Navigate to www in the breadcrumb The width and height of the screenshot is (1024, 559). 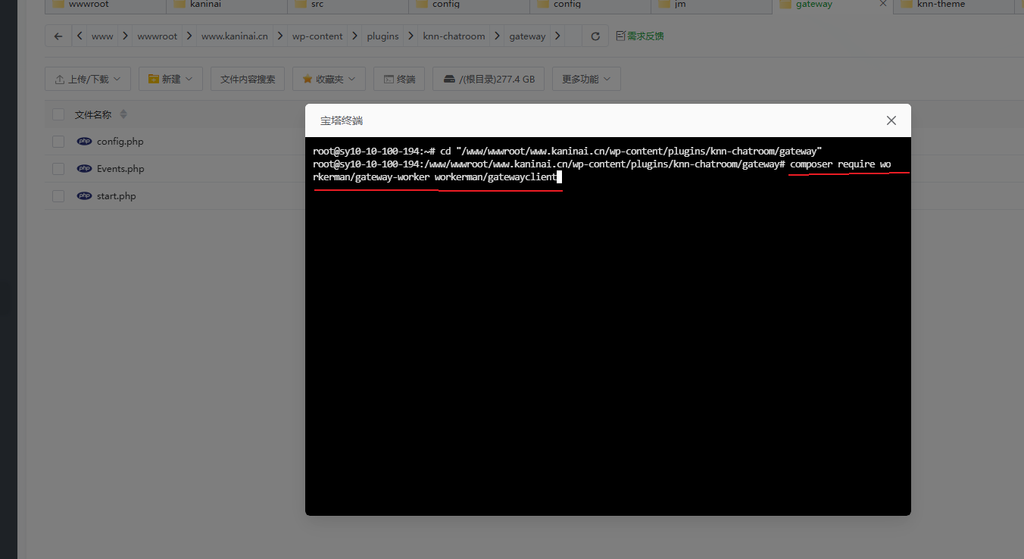click(102, 37)
